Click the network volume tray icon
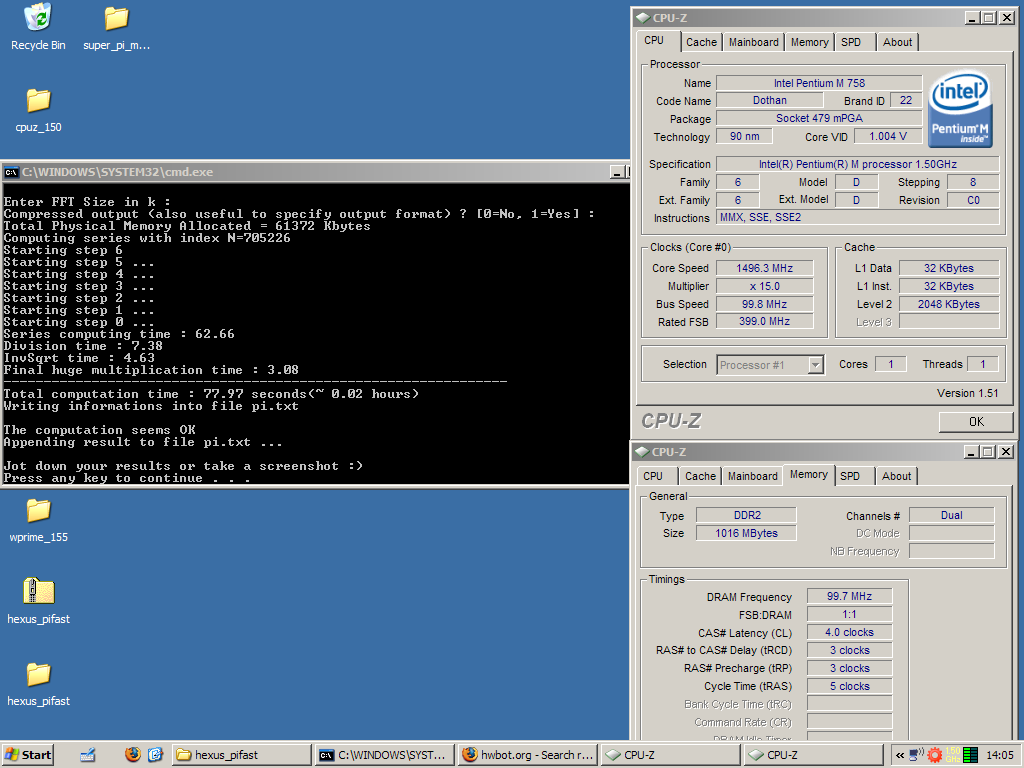1024x768 pixels. 917,755
